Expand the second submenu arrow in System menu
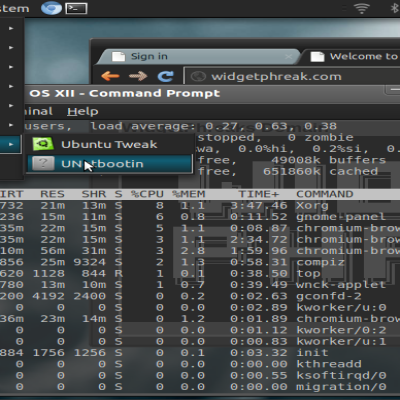The image size is (400, 400). pos(11,48)
